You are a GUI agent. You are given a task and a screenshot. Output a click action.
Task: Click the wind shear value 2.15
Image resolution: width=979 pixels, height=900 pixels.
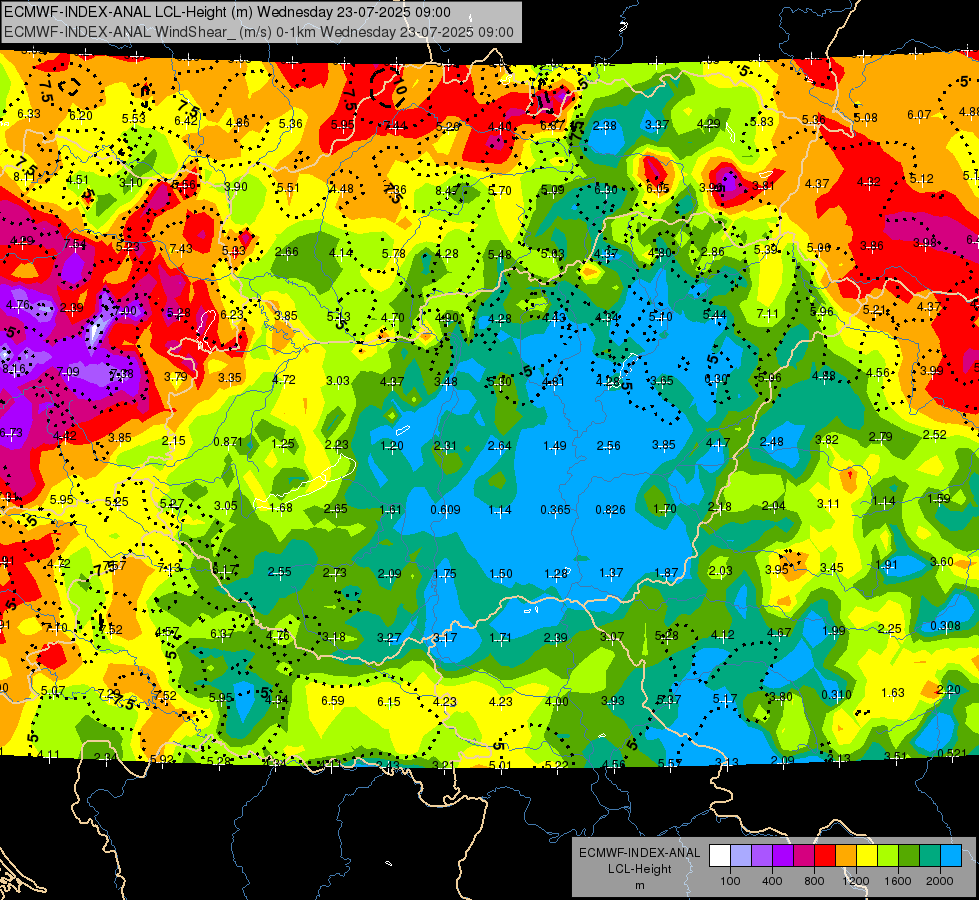[174, 440]
